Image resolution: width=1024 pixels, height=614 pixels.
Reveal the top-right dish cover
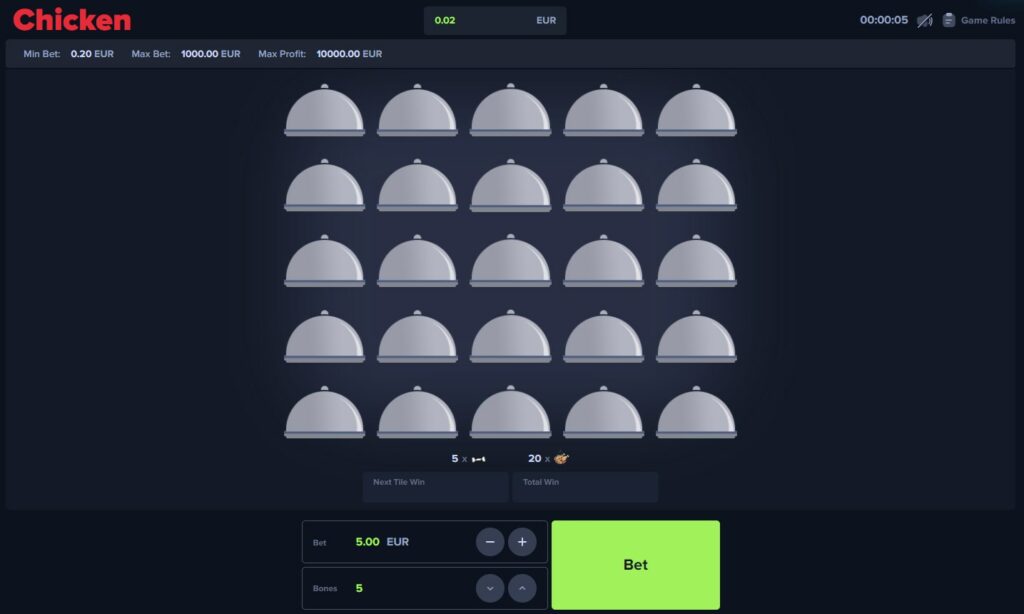point(696,111)
